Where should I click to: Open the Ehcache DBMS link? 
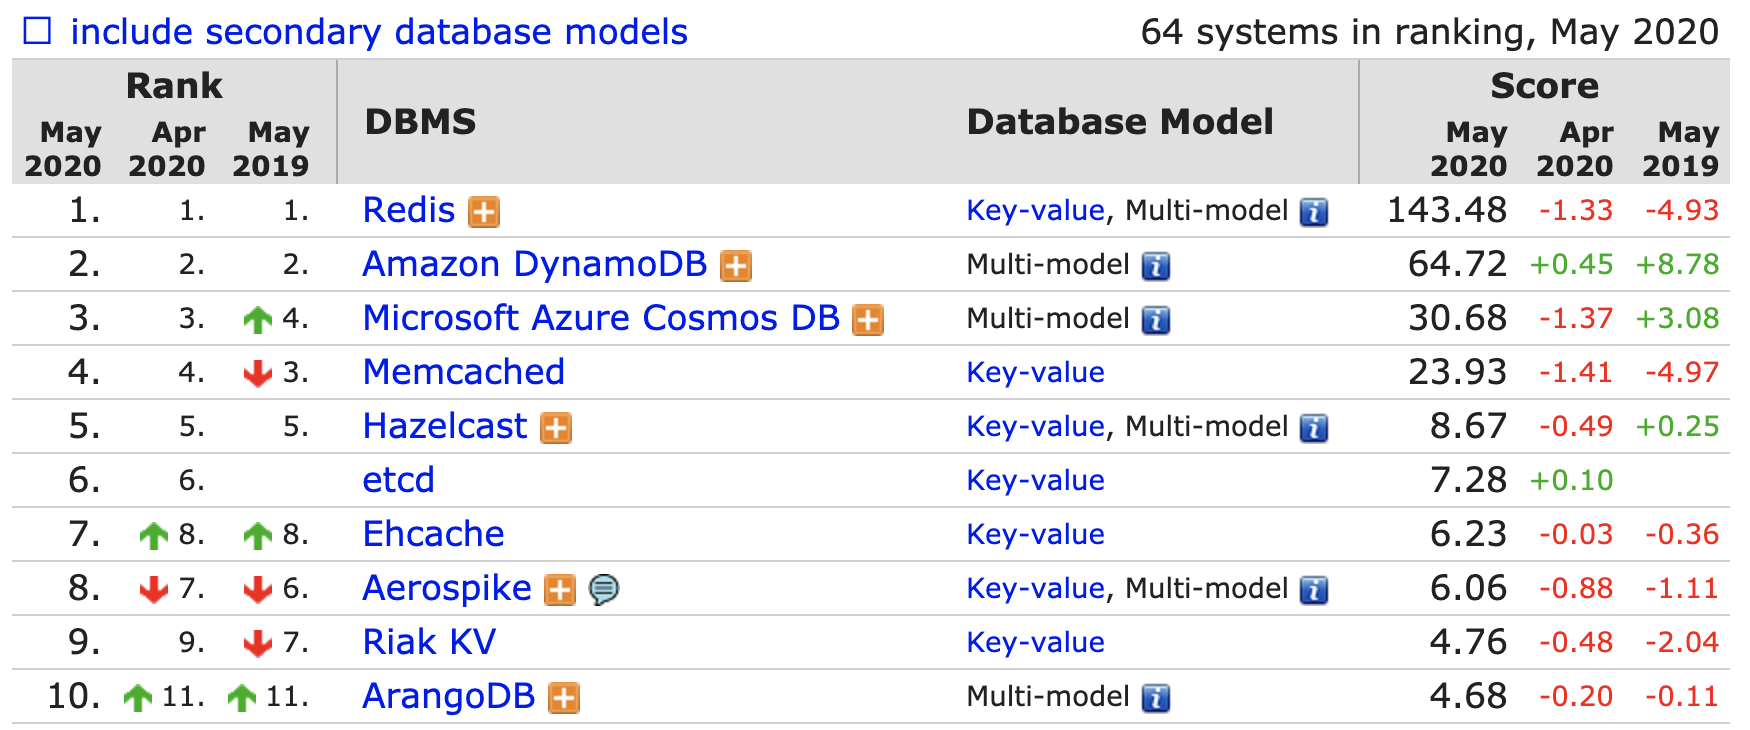(433, 535)
